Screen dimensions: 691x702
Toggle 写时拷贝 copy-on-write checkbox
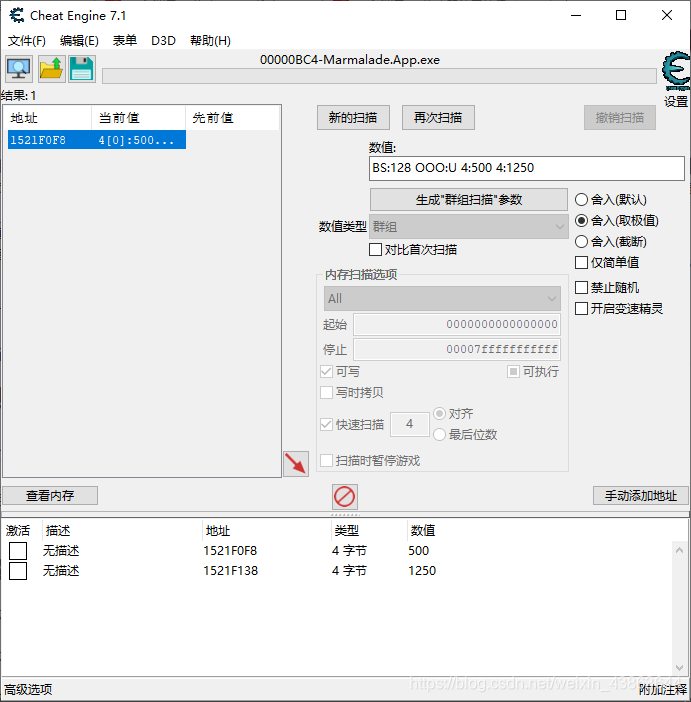coord(352,393)
